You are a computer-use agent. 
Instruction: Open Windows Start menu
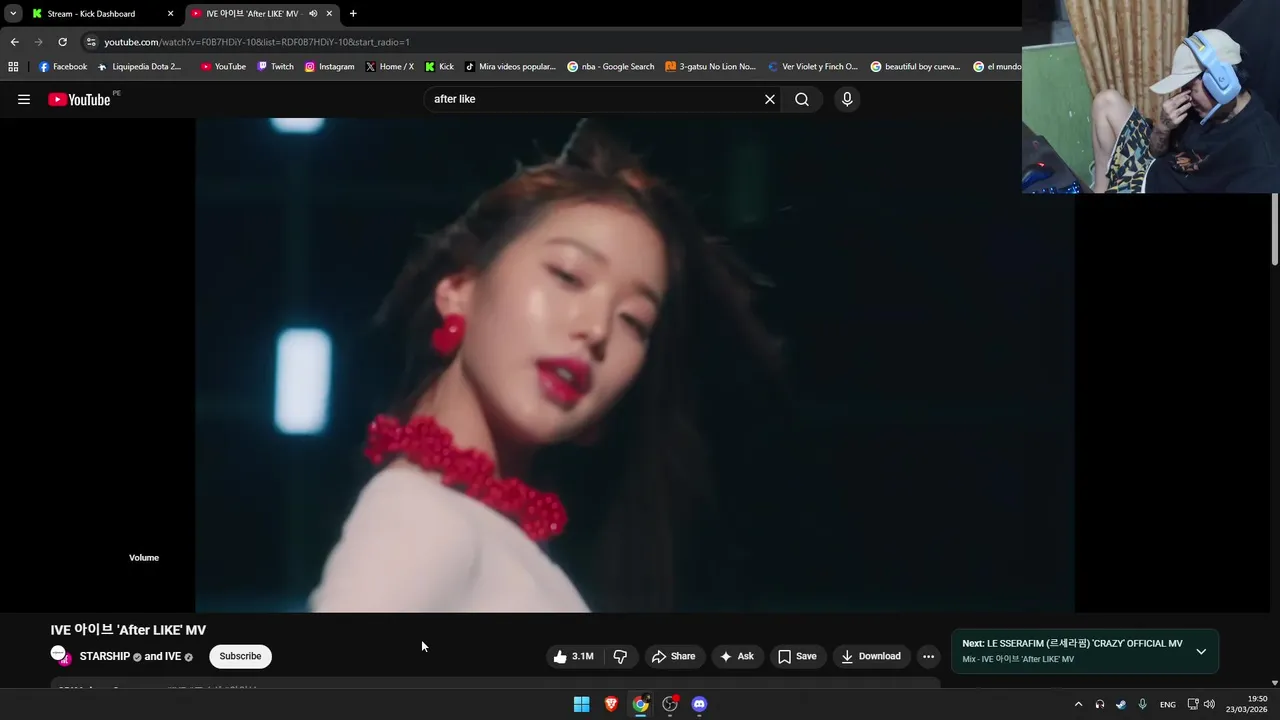point(581,704)
